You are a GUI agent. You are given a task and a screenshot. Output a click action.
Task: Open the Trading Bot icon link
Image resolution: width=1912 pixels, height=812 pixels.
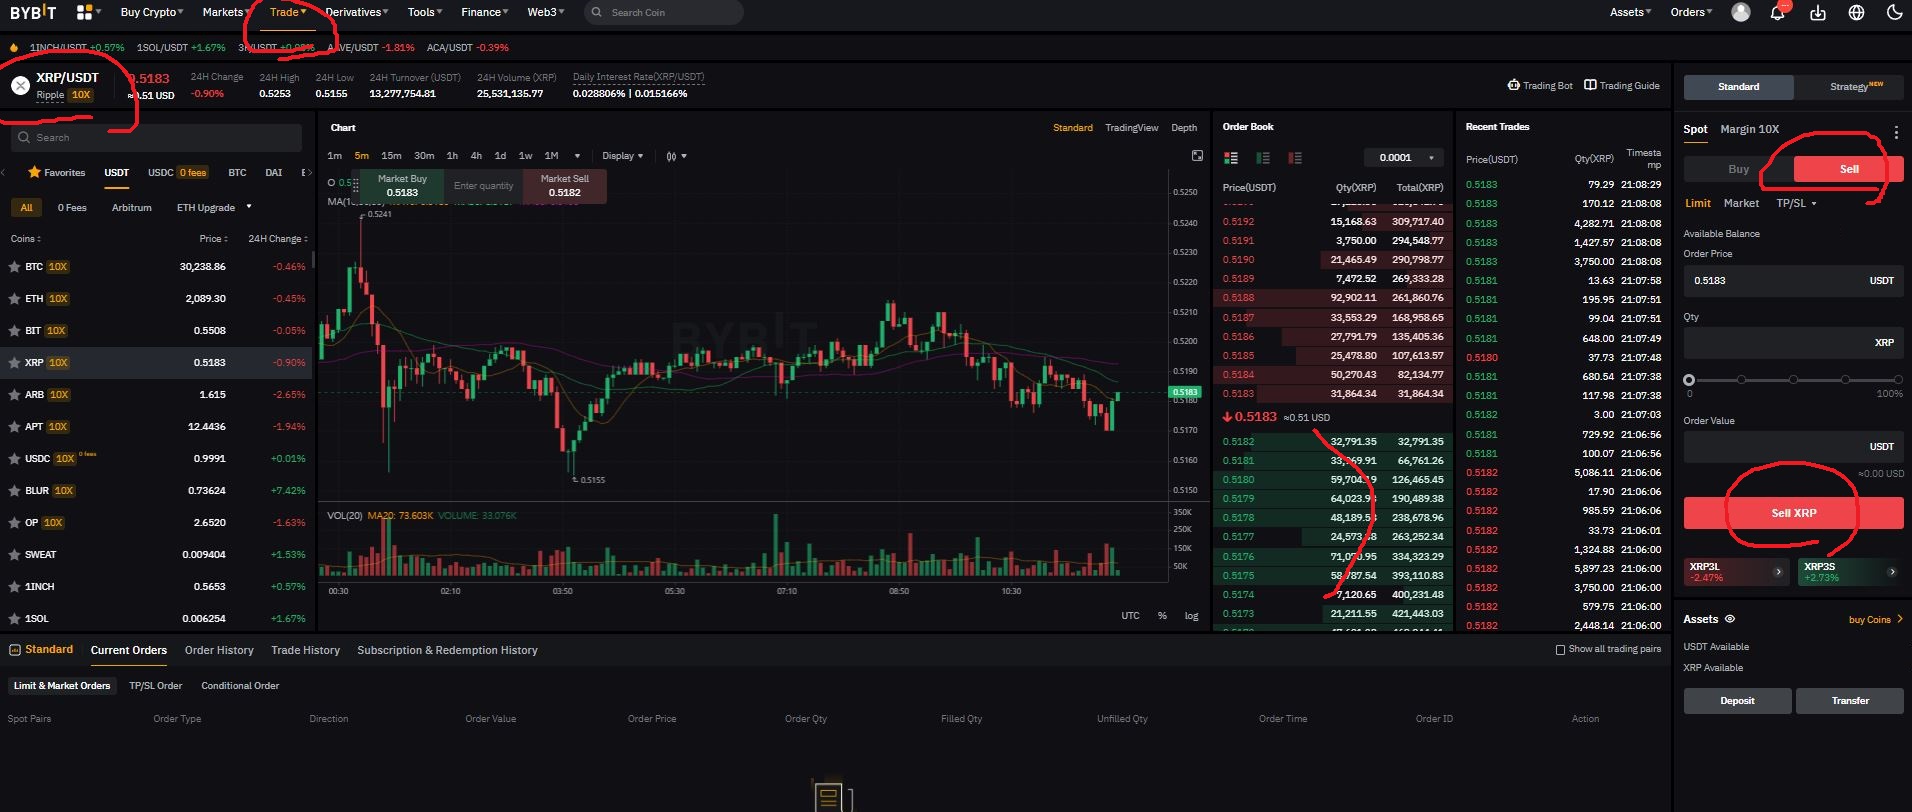tap(1513, 85)
